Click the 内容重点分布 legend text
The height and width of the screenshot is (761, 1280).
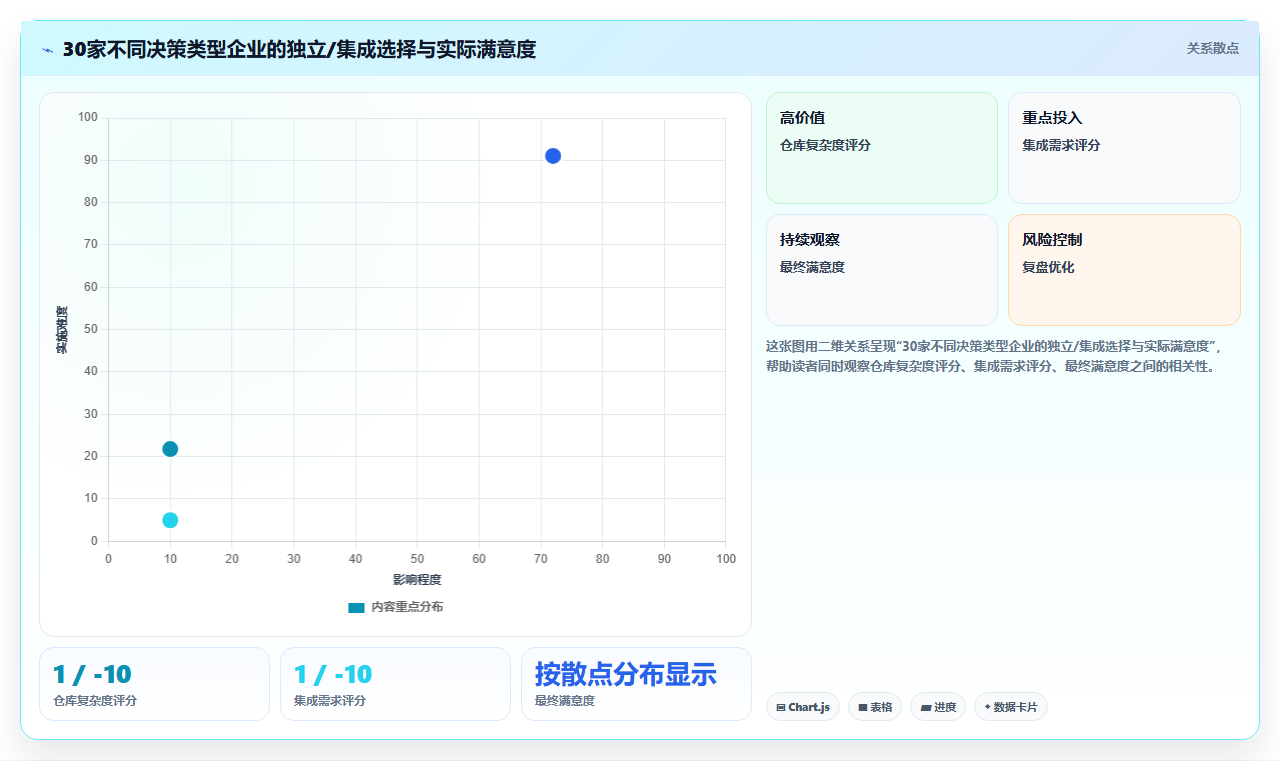(407, 607)
